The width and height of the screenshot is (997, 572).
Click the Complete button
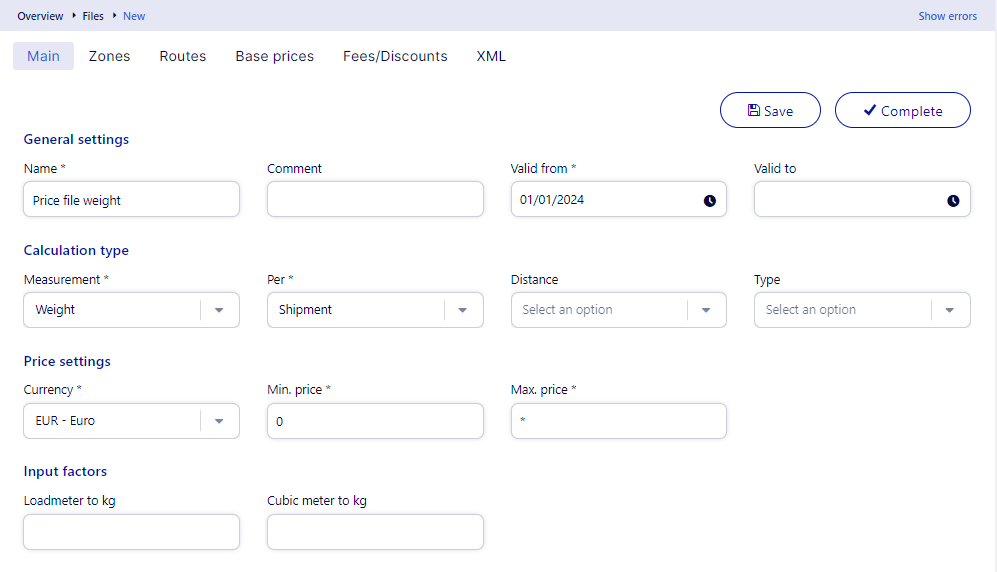point(902,111)
